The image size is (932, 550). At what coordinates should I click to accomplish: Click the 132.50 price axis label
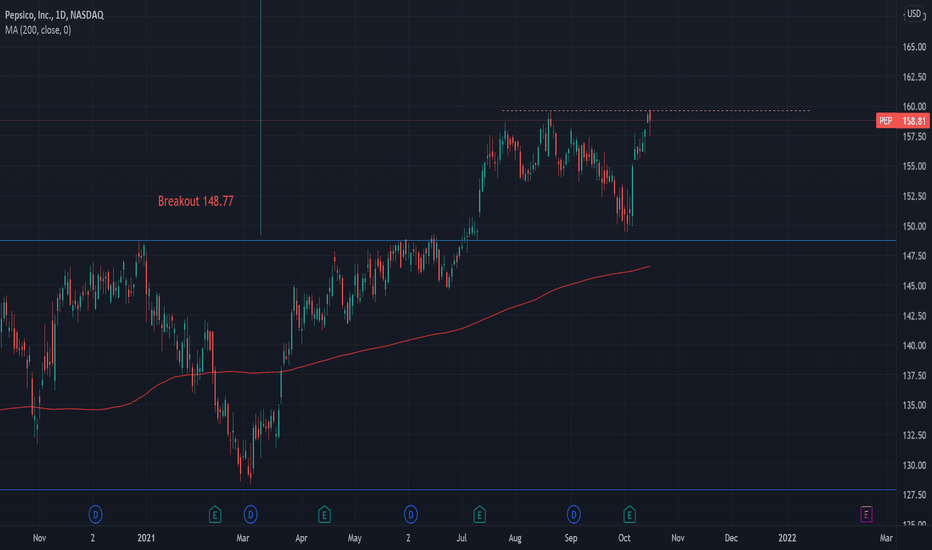point(914,435)
